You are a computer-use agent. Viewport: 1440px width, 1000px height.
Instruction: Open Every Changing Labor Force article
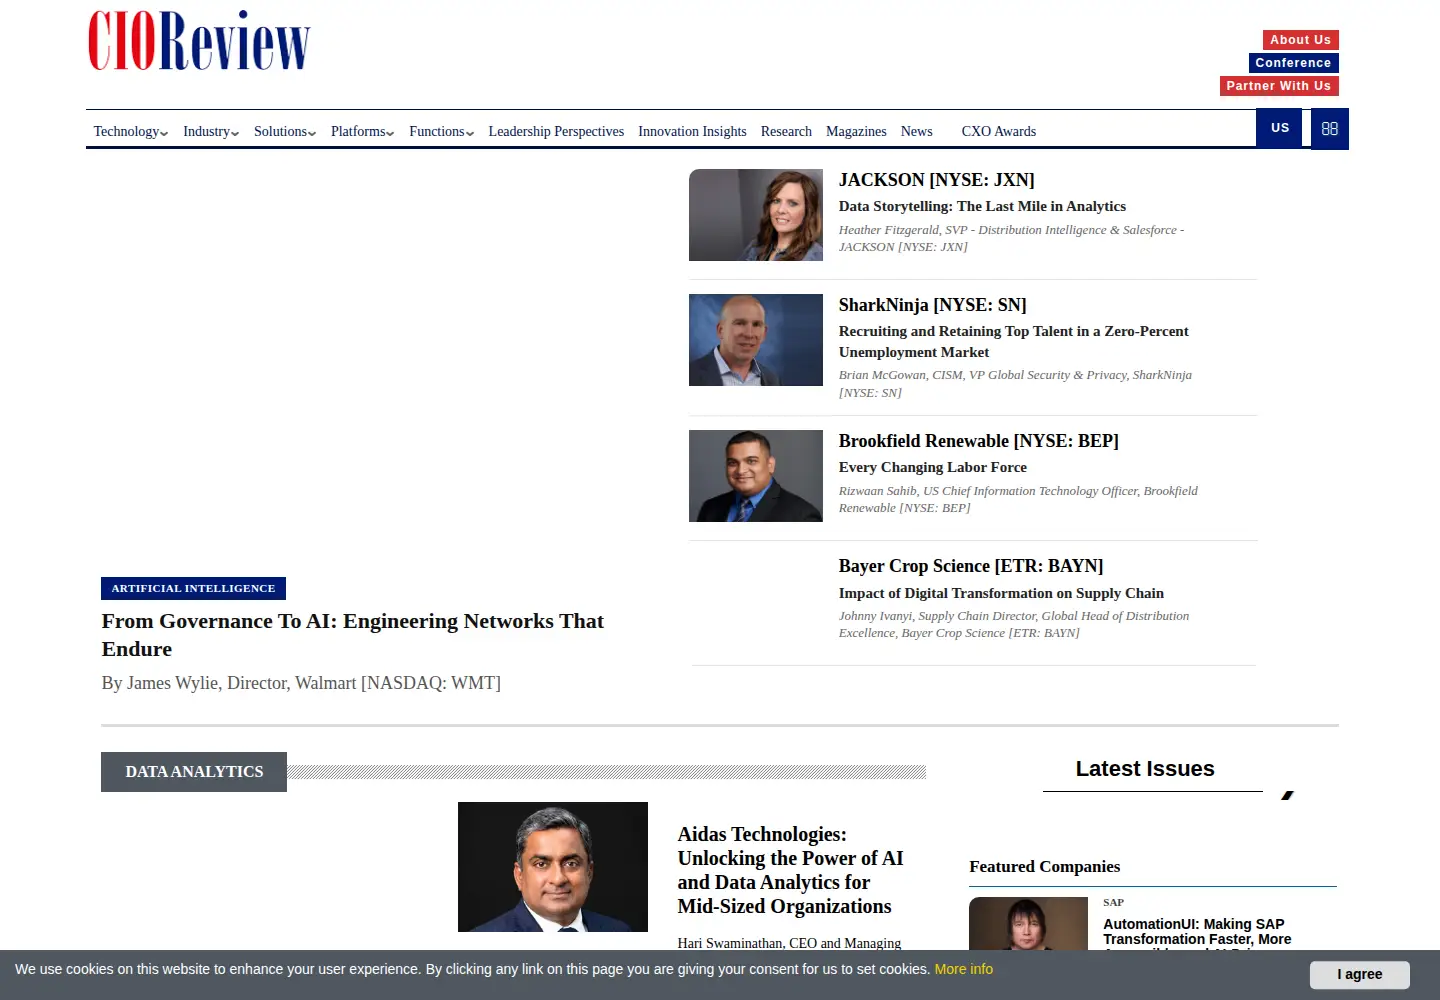(x=933, y=467)
